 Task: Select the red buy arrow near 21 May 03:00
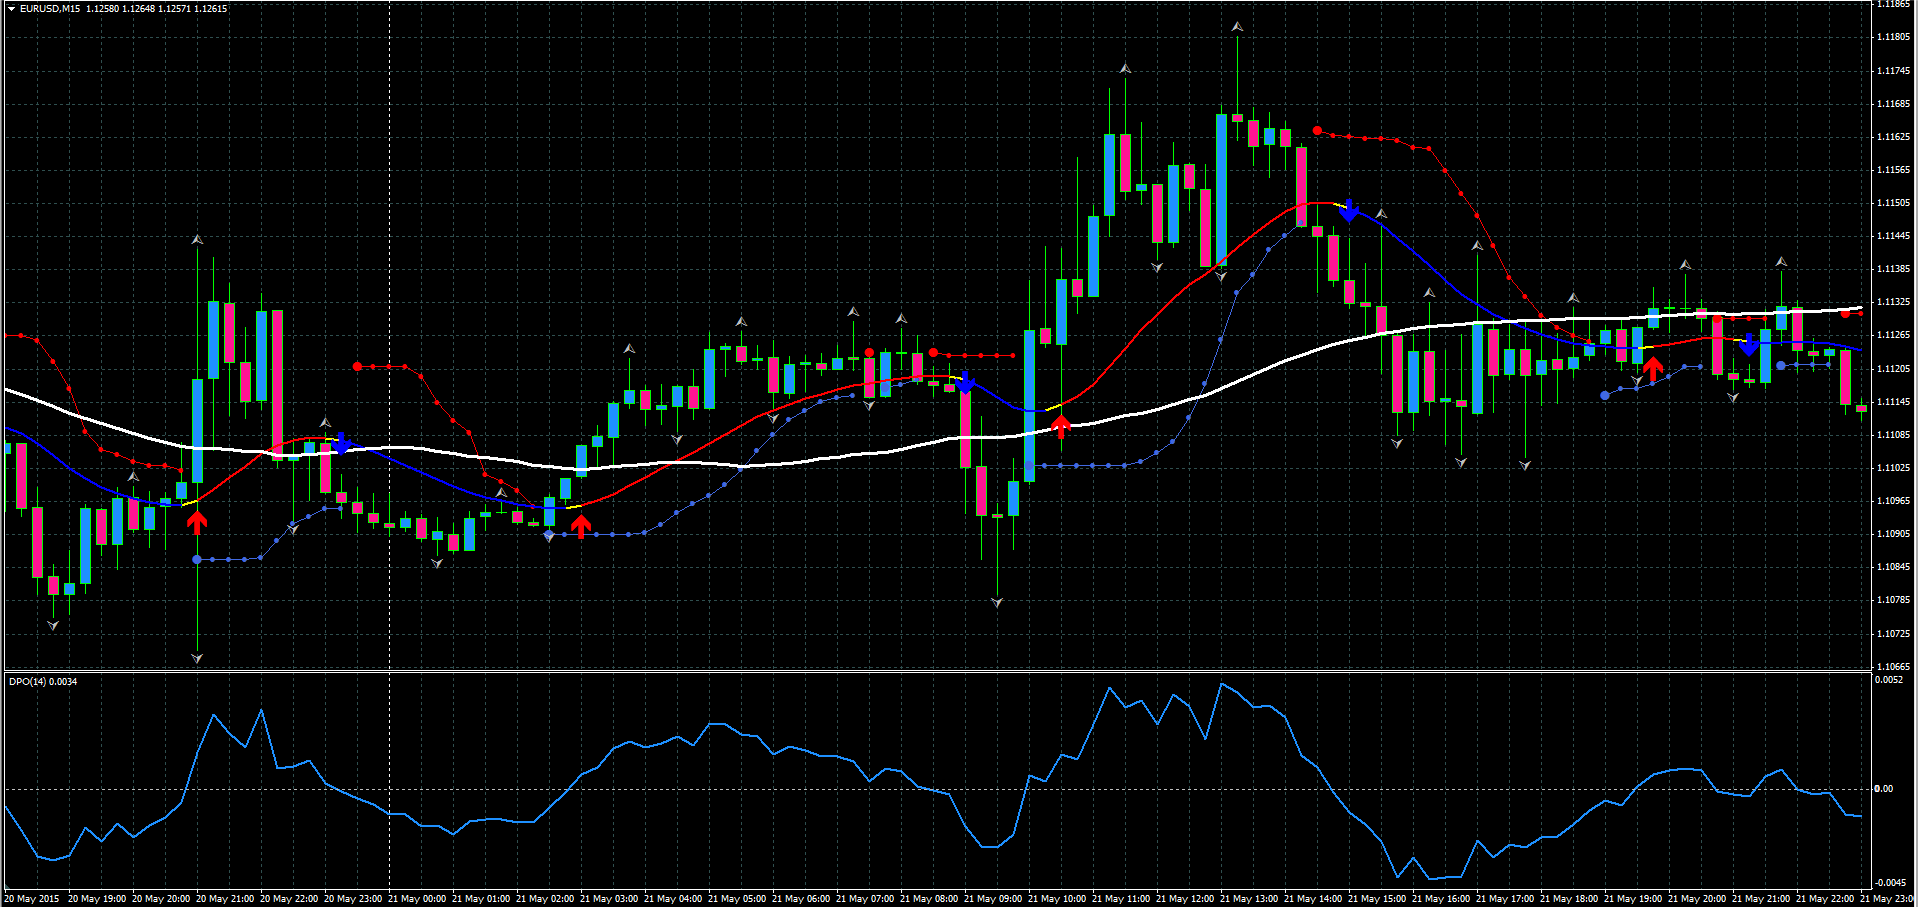click(x=581, y=525)
